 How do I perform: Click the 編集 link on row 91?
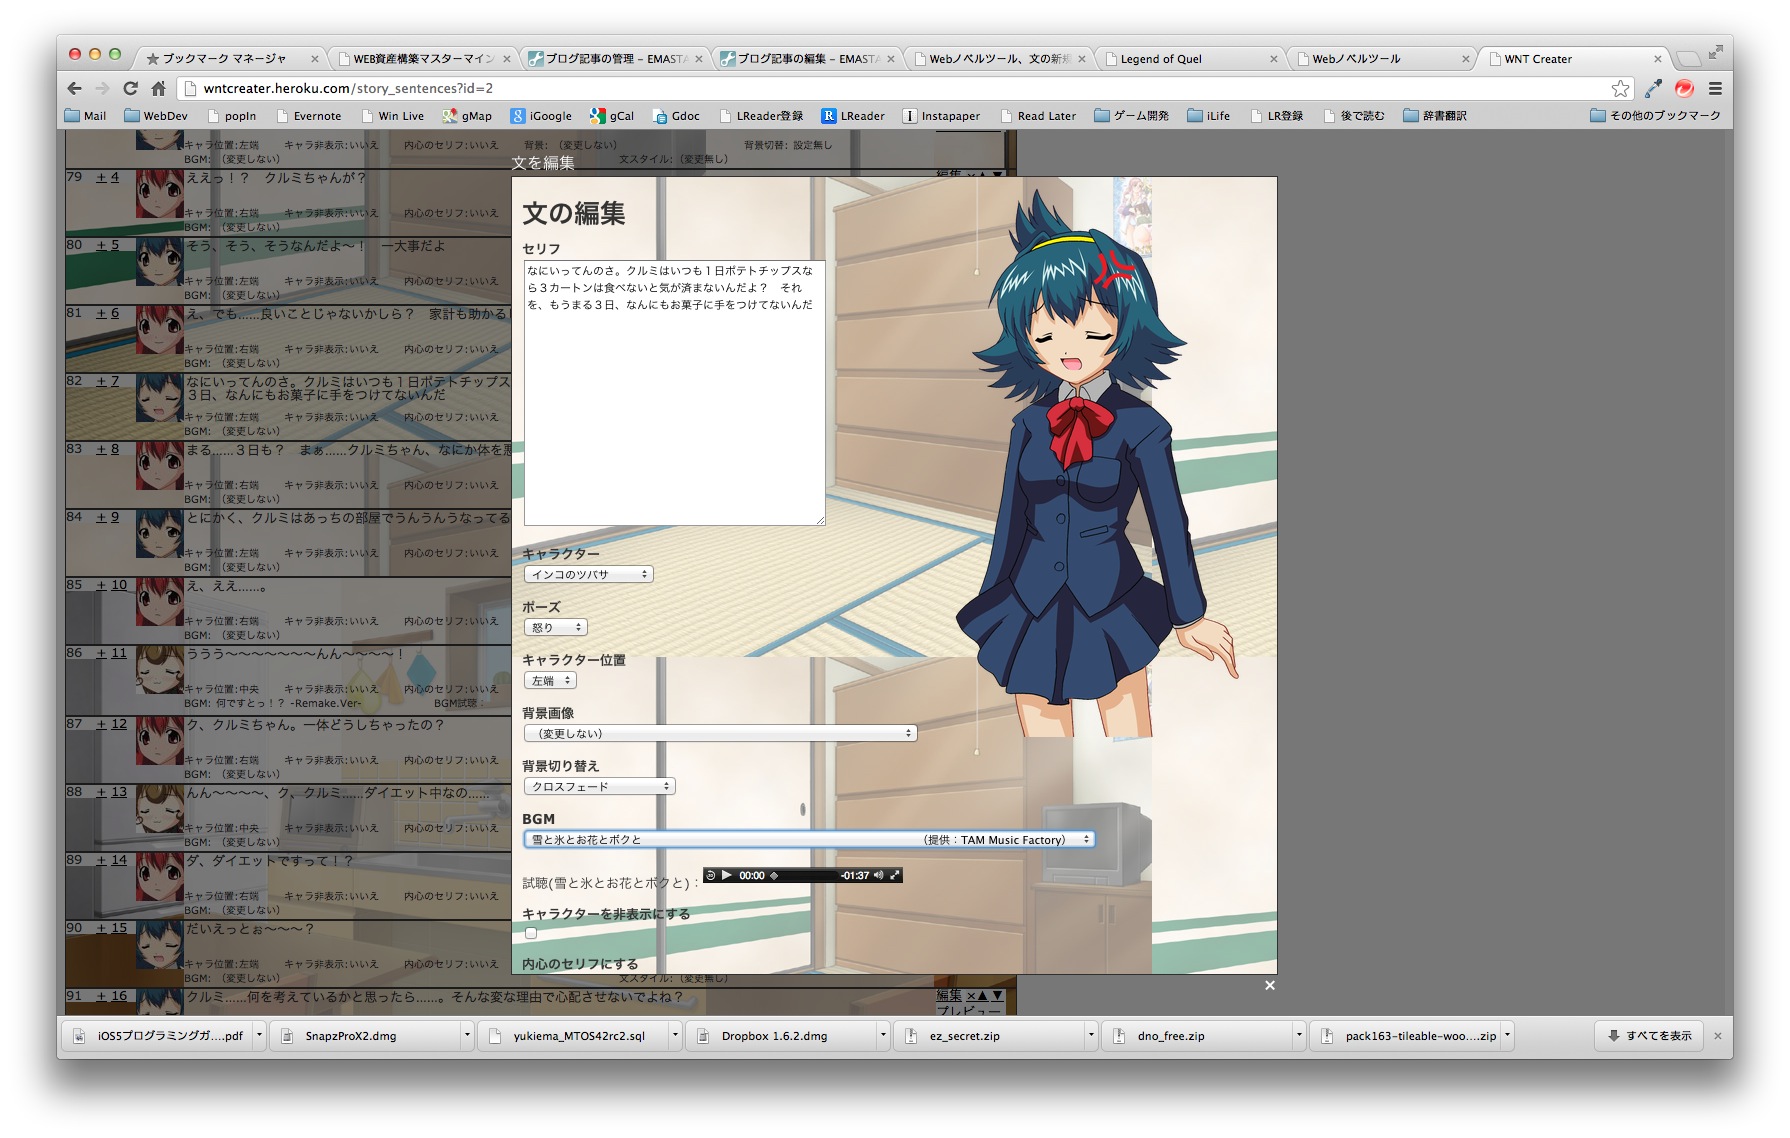(949, 996)
